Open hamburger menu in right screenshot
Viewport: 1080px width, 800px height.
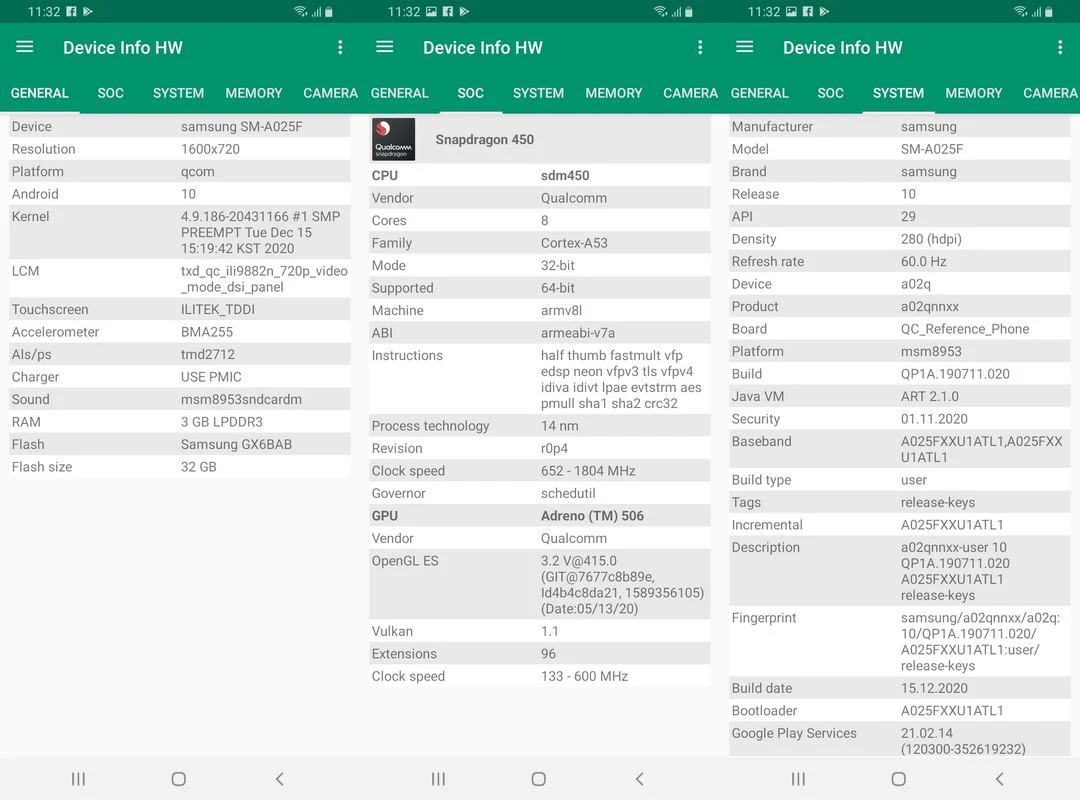(745, 47)
